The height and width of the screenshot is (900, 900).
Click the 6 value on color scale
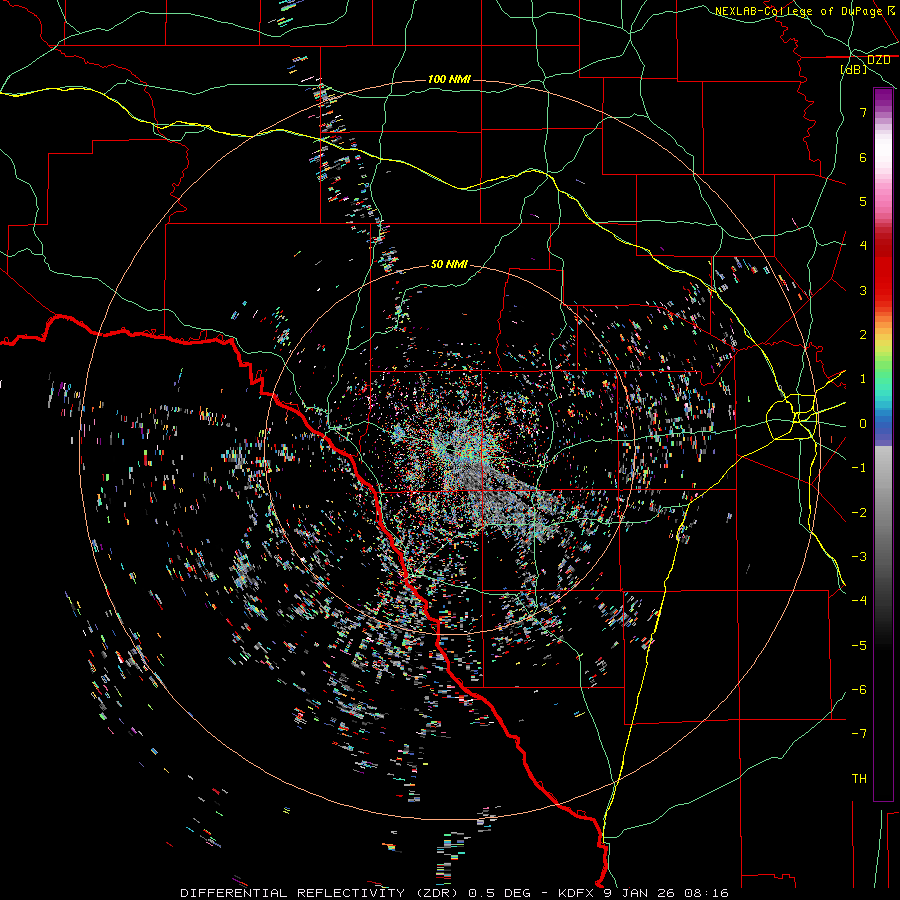863,157
